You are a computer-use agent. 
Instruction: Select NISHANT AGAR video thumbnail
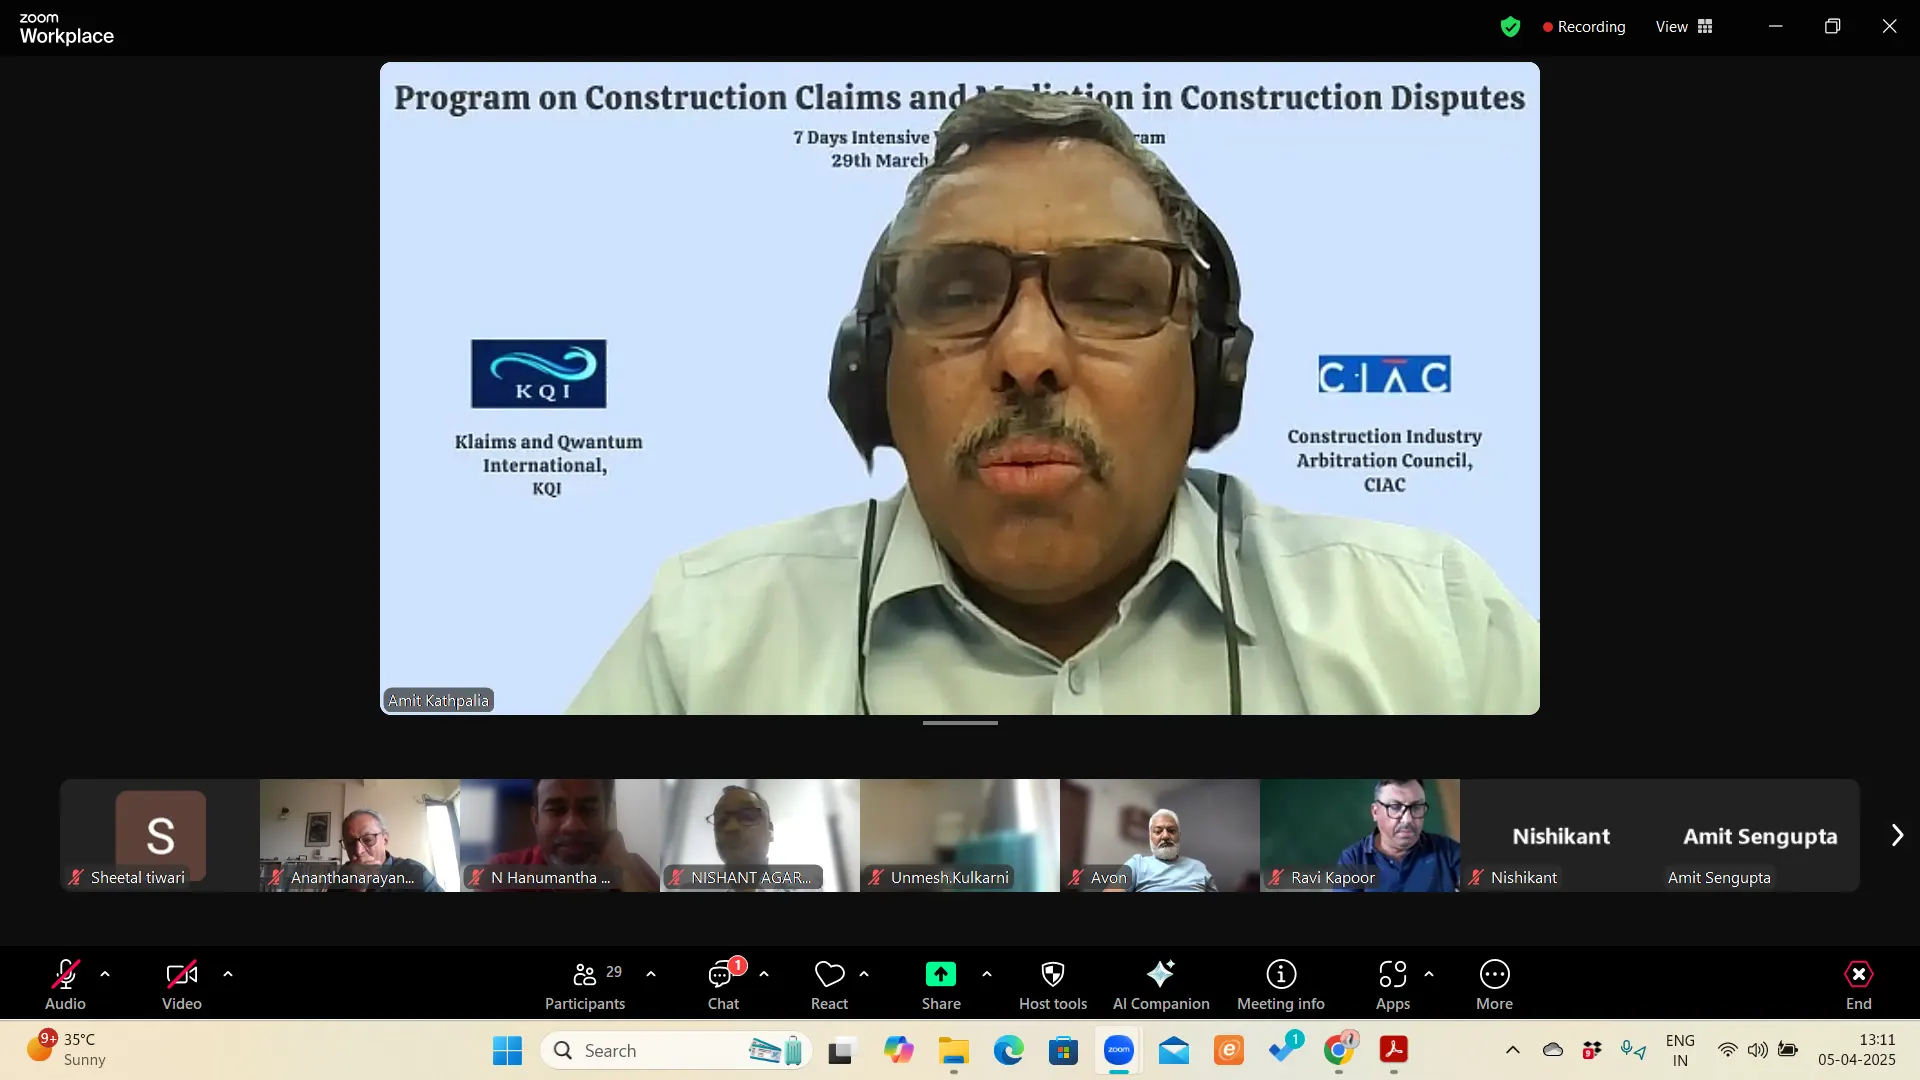click(x=760, y=835)
